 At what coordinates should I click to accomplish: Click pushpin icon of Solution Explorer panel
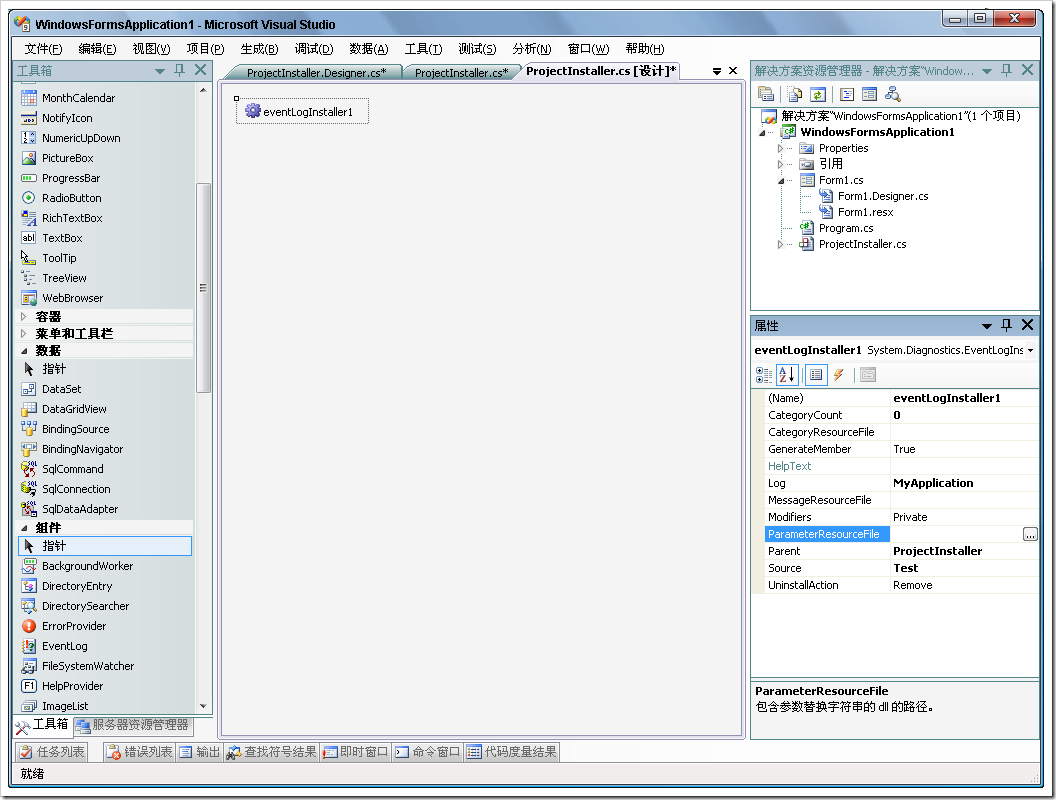point(1006,70)
